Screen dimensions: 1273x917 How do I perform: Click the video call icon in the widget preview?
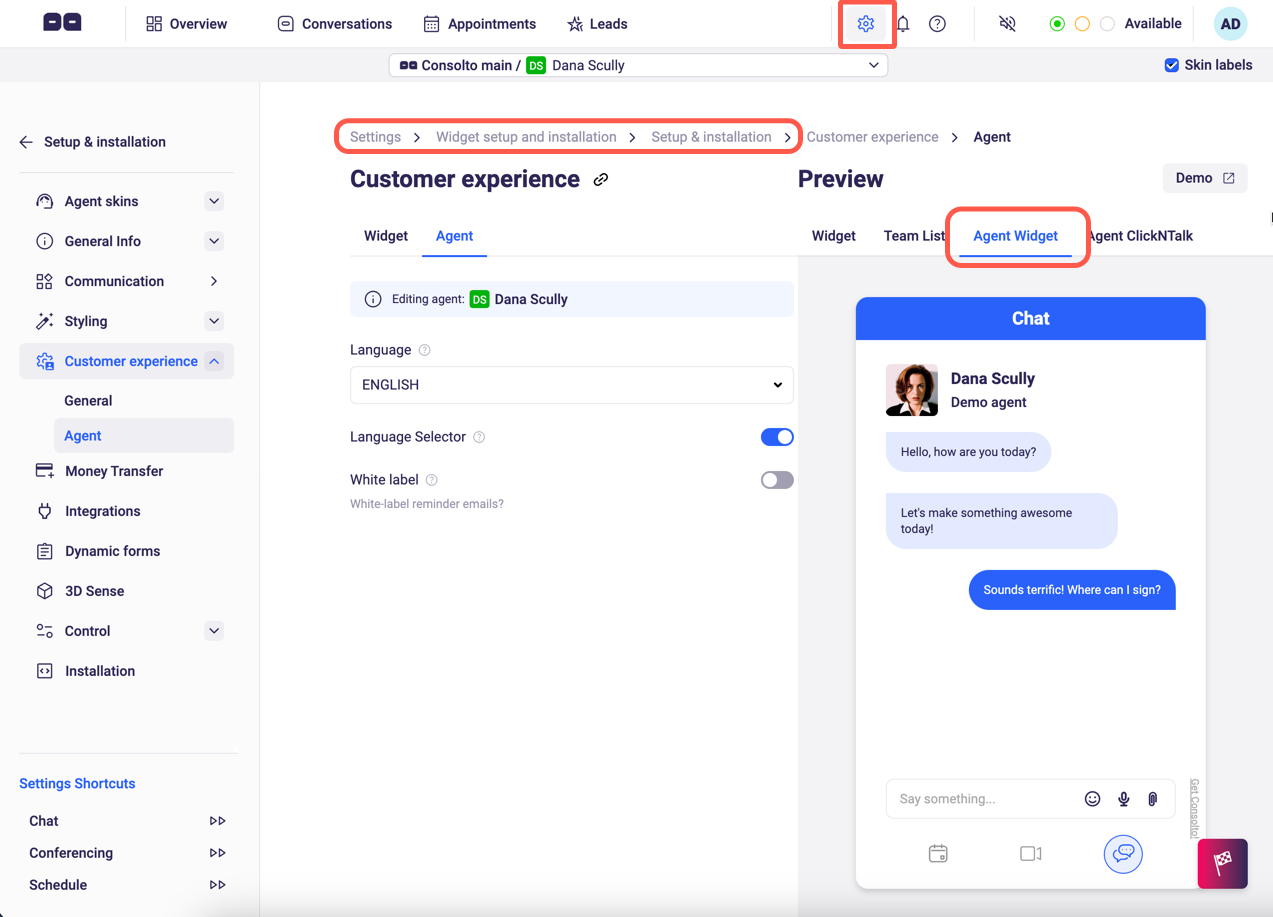click(x=1030, y=853)
